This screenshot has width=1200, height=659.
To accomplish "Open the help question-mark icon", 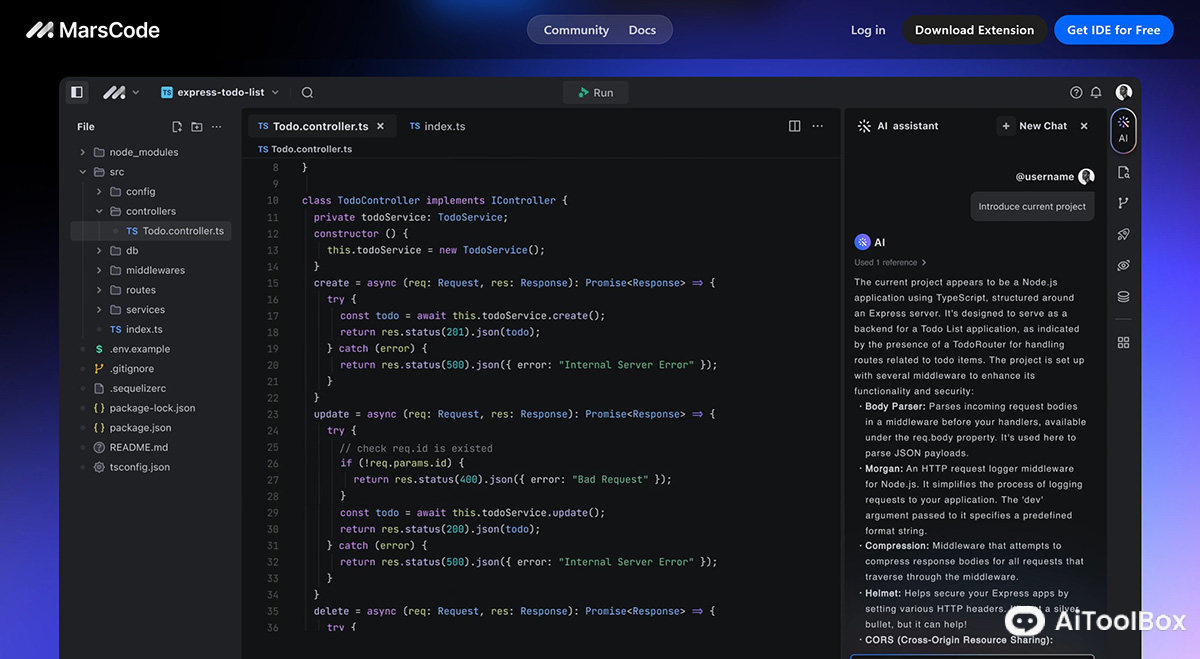I will click(x=1076, y=92).
